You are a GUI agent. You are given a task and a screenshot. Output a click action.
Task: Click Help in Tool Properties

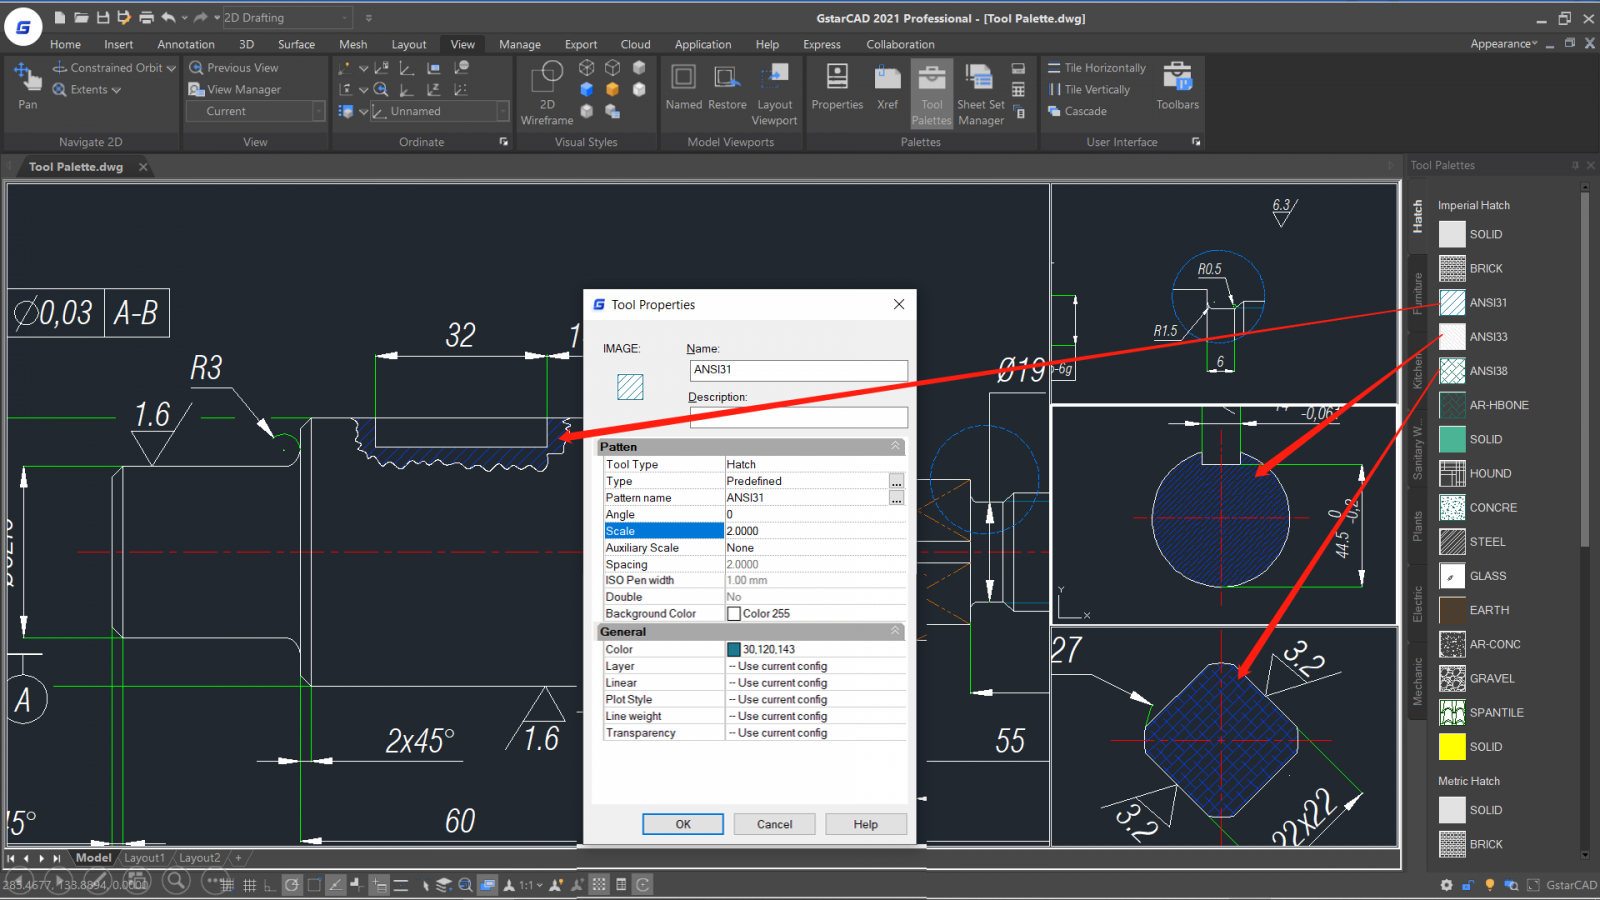point(866,824)
